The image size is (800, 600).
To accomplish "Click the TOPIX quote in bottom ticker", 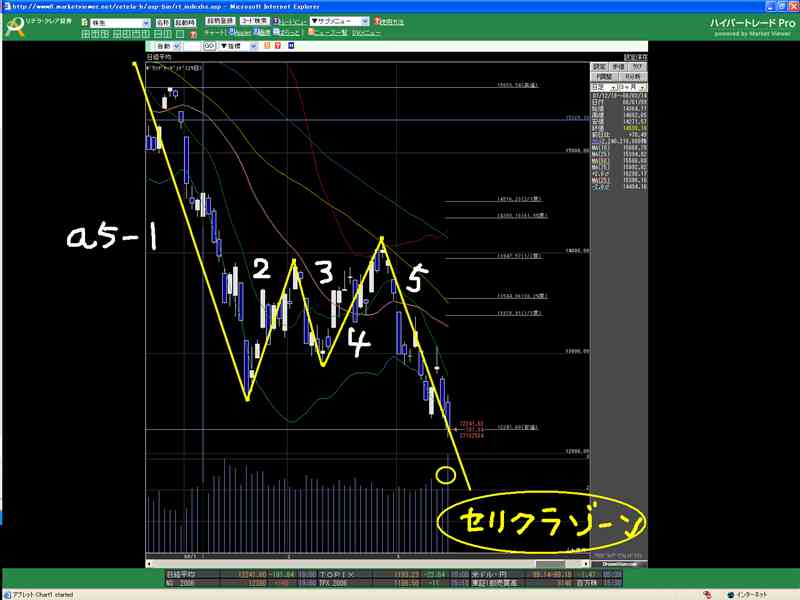I will (x=394, y=574).
